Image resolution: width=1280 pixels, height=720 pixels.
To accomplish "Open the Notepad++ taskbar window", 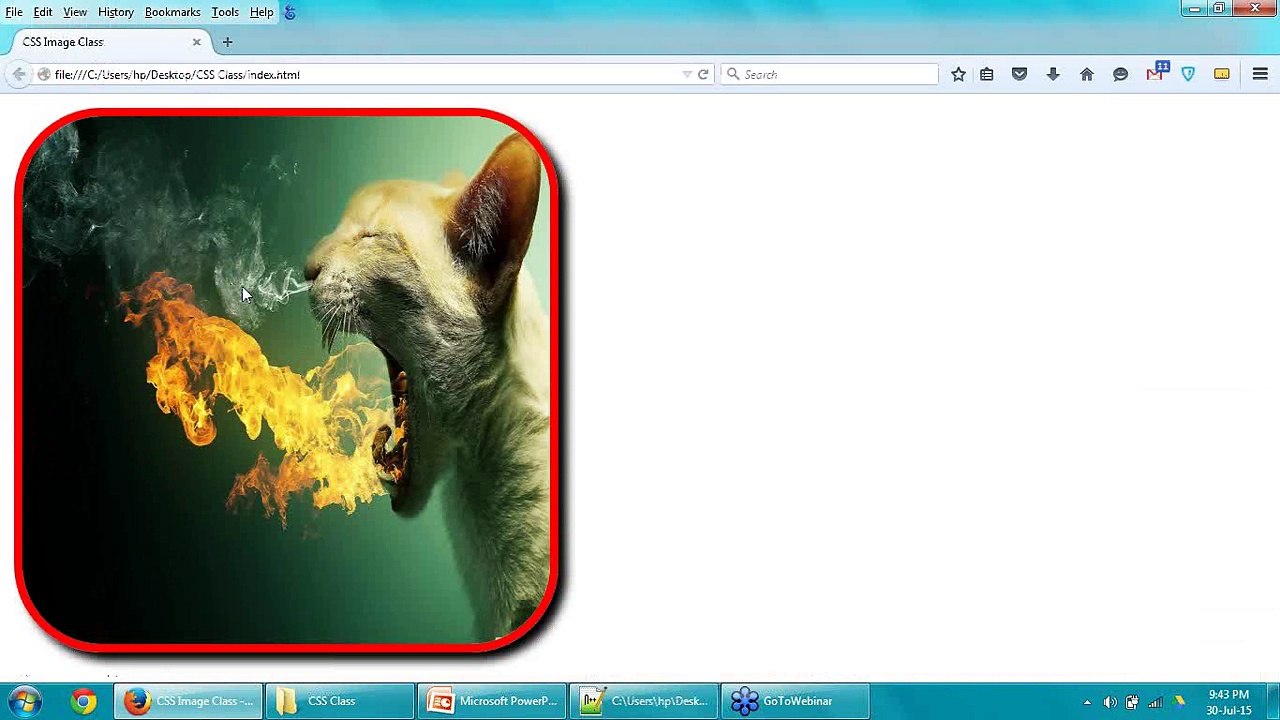I will pyautogui.click(x=643, y=701).
